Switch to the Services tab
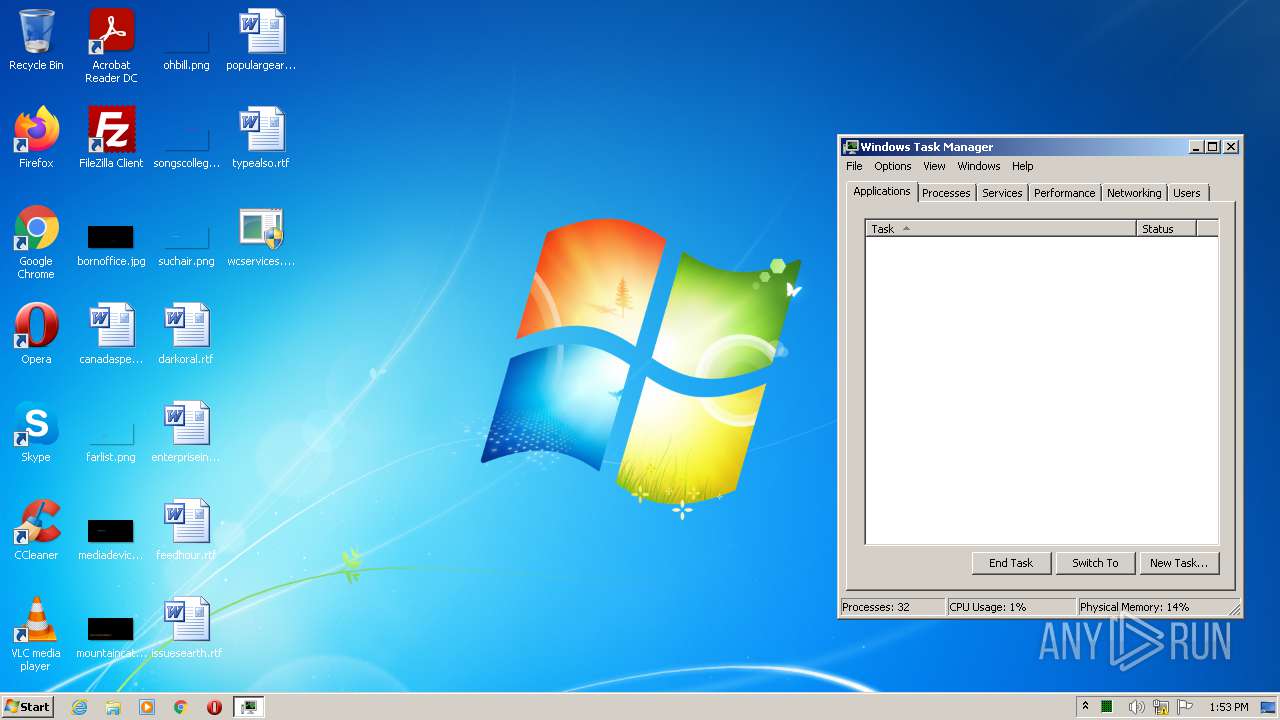The width and height of the screenshot is (1280, 720). coord(1002,193)
